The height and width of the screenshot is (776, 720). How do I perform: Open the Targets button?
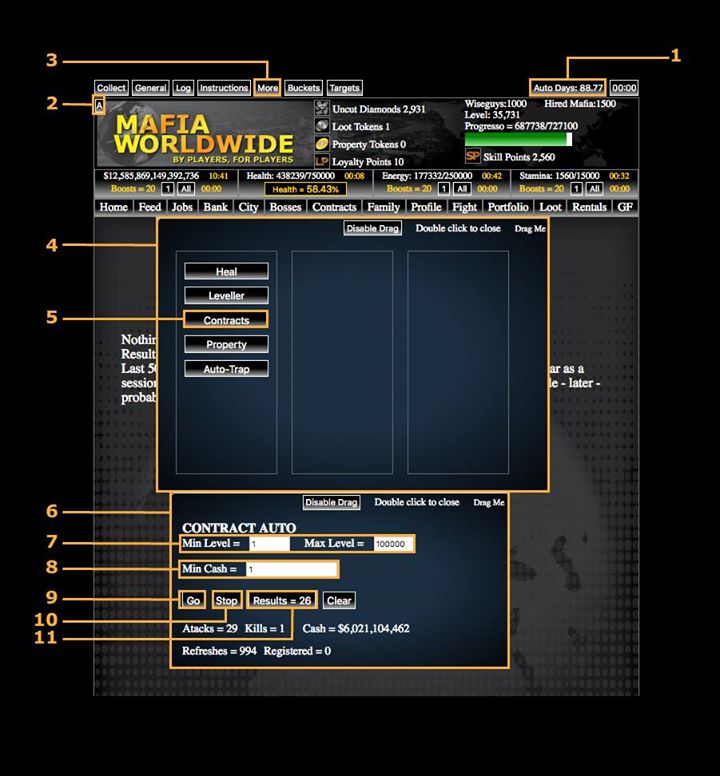click(x=344, y=88)
